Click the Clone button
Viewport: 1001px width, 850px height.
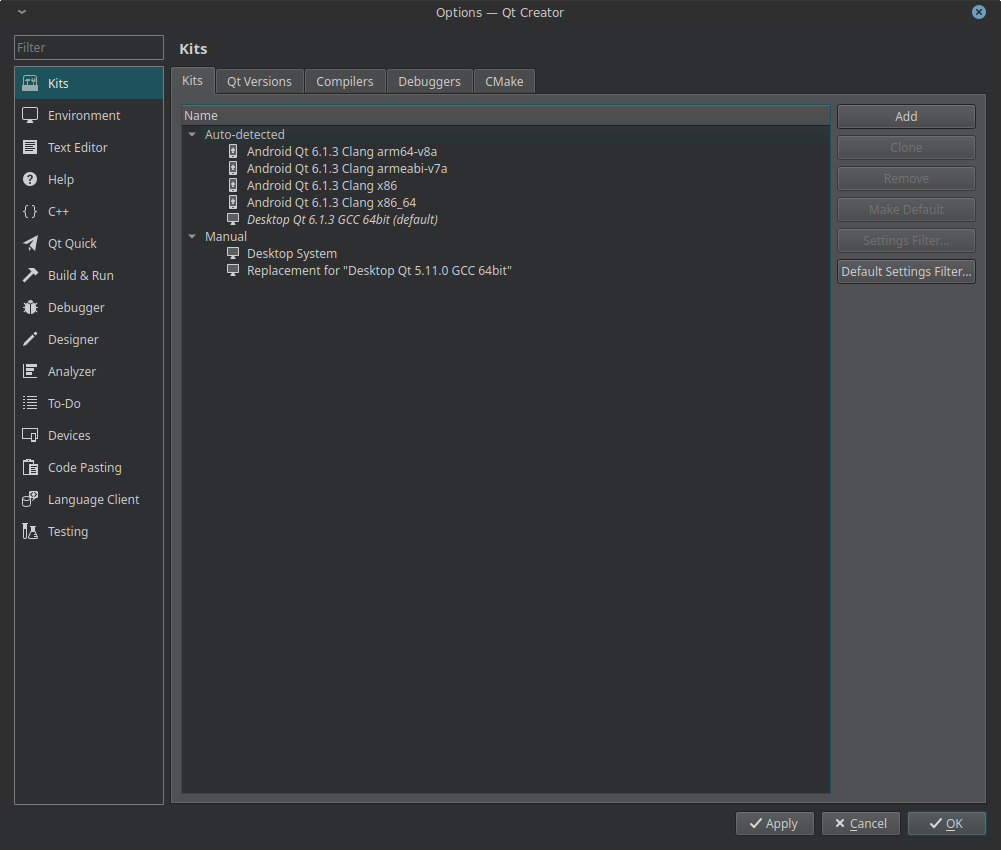click(x=906, y=148)
